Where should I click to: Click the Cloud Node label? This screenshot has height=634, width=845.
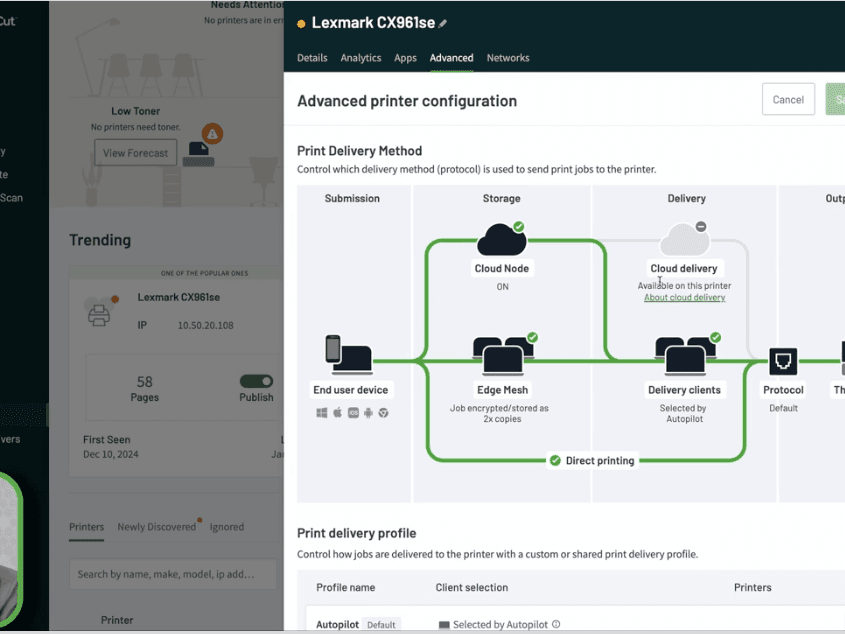[501, 268]
